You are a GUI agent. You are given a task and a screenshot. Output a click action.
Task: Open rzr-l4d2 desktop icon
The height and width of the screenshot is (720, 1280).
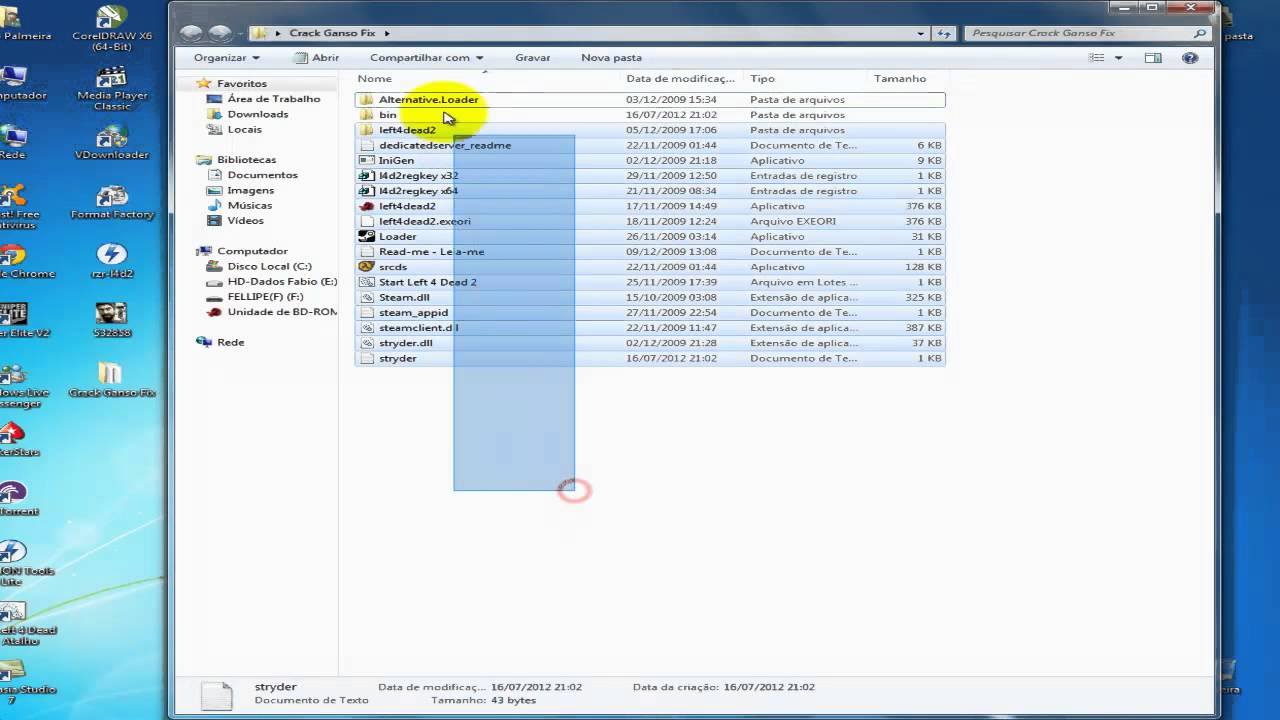112,261
